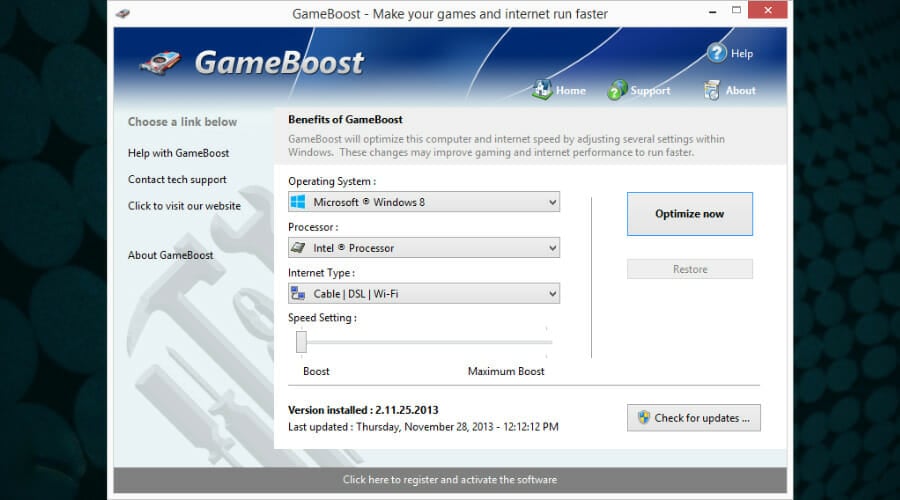Open the Internet Type dropdown arrow
Viewport: 900px width, 500px height.
[552, 293]
